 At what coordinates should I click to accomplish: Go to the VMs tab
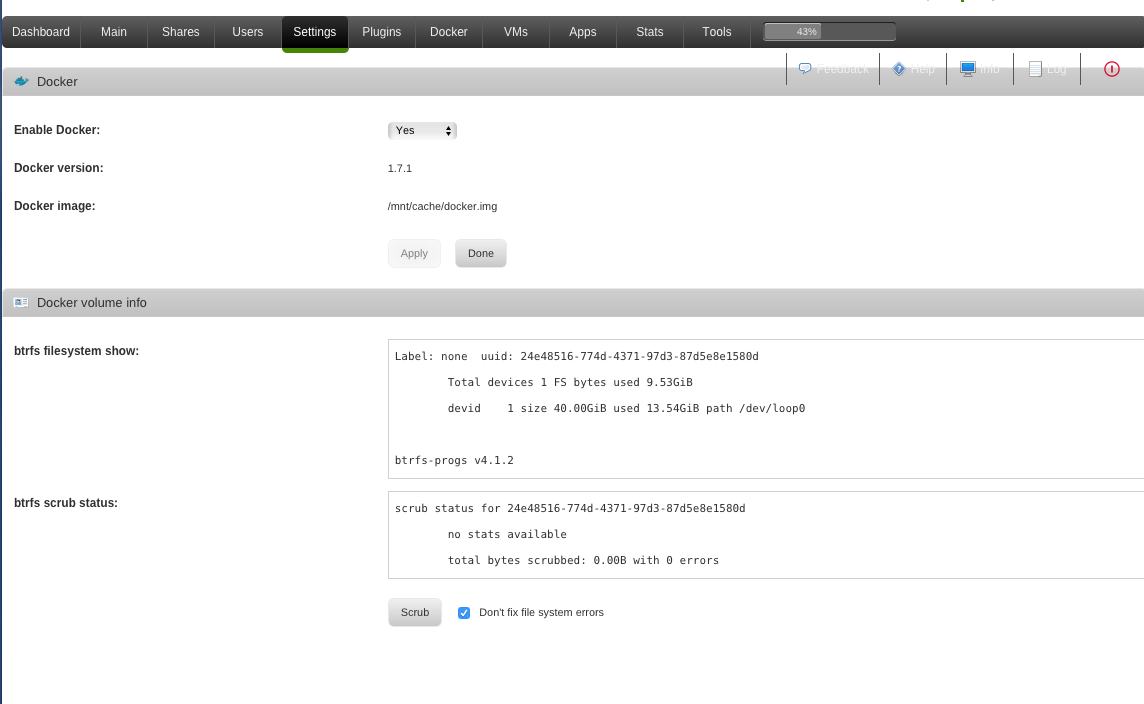(x=515, y=31)
